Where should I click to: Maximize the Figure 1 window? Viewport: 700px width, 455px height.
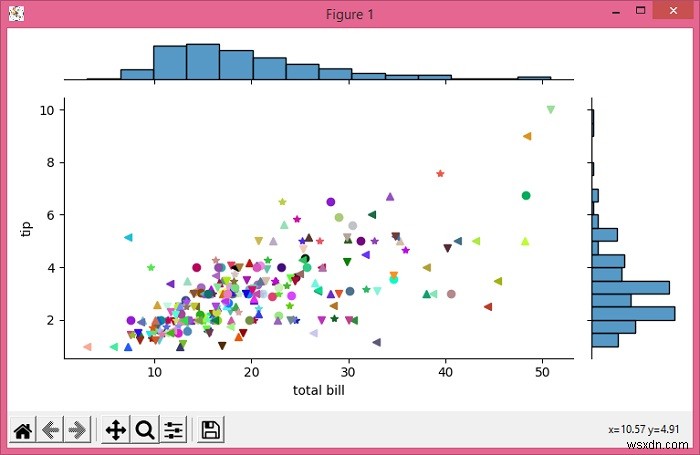[x=641, y=11]
